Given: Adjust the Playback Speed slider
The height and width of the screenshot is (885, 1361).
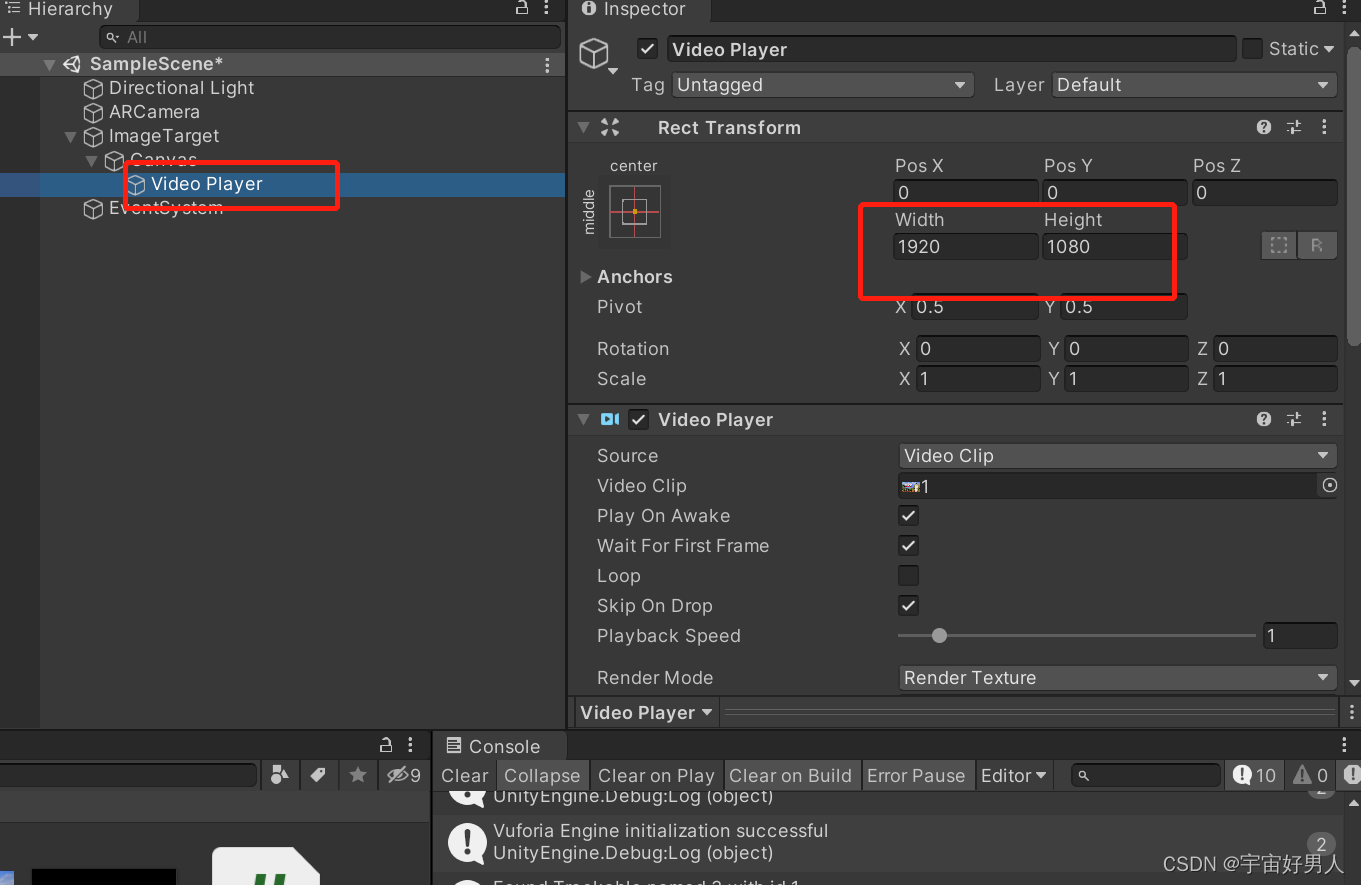Looking at the screenshot, I should click(1076, 636).
